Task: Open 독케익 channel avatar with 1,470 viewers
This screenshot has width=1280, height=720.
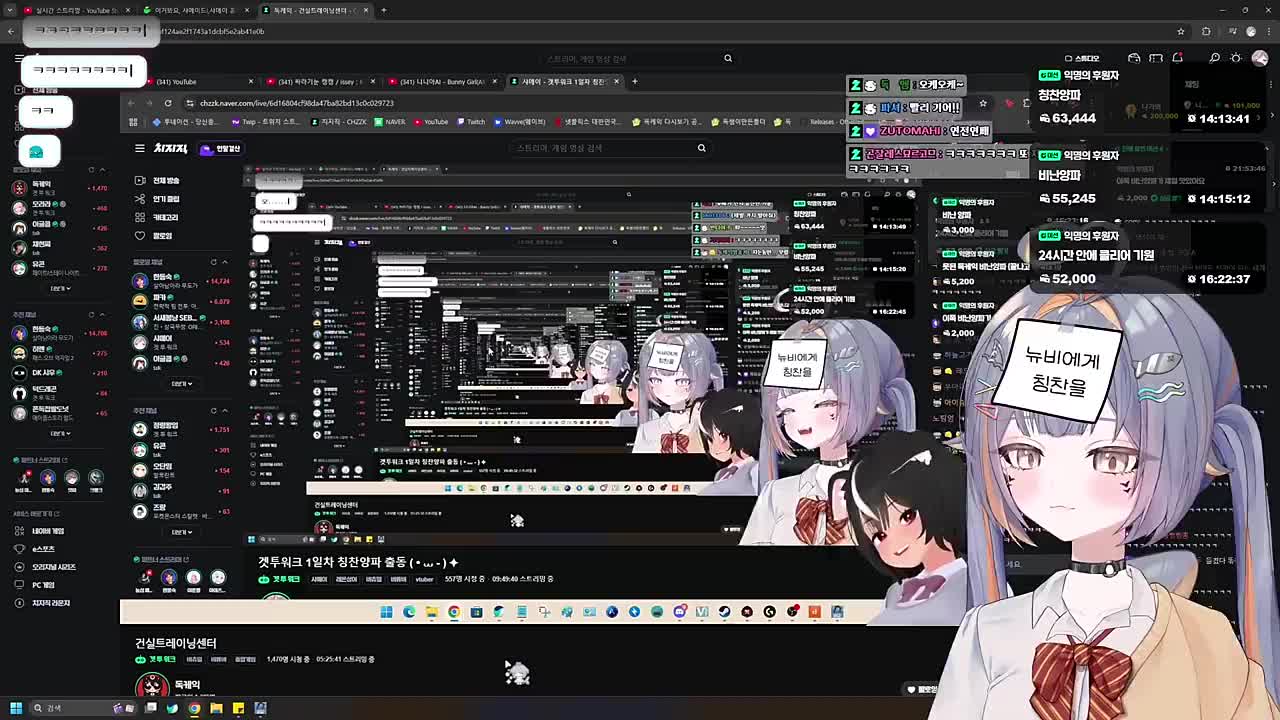Action: pos(19,187)
